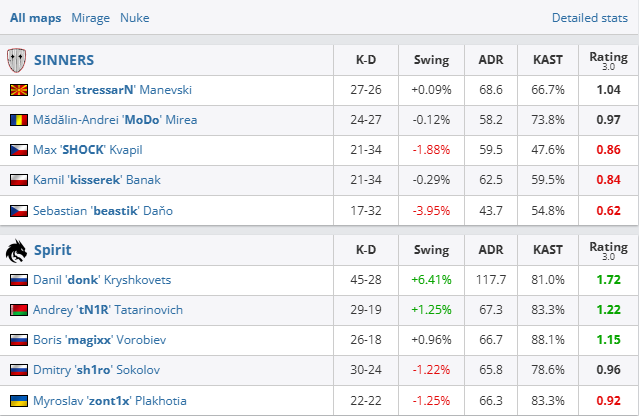
Task: Click the Romanian flag beside MoDo
Action: [x=18, y=120]
